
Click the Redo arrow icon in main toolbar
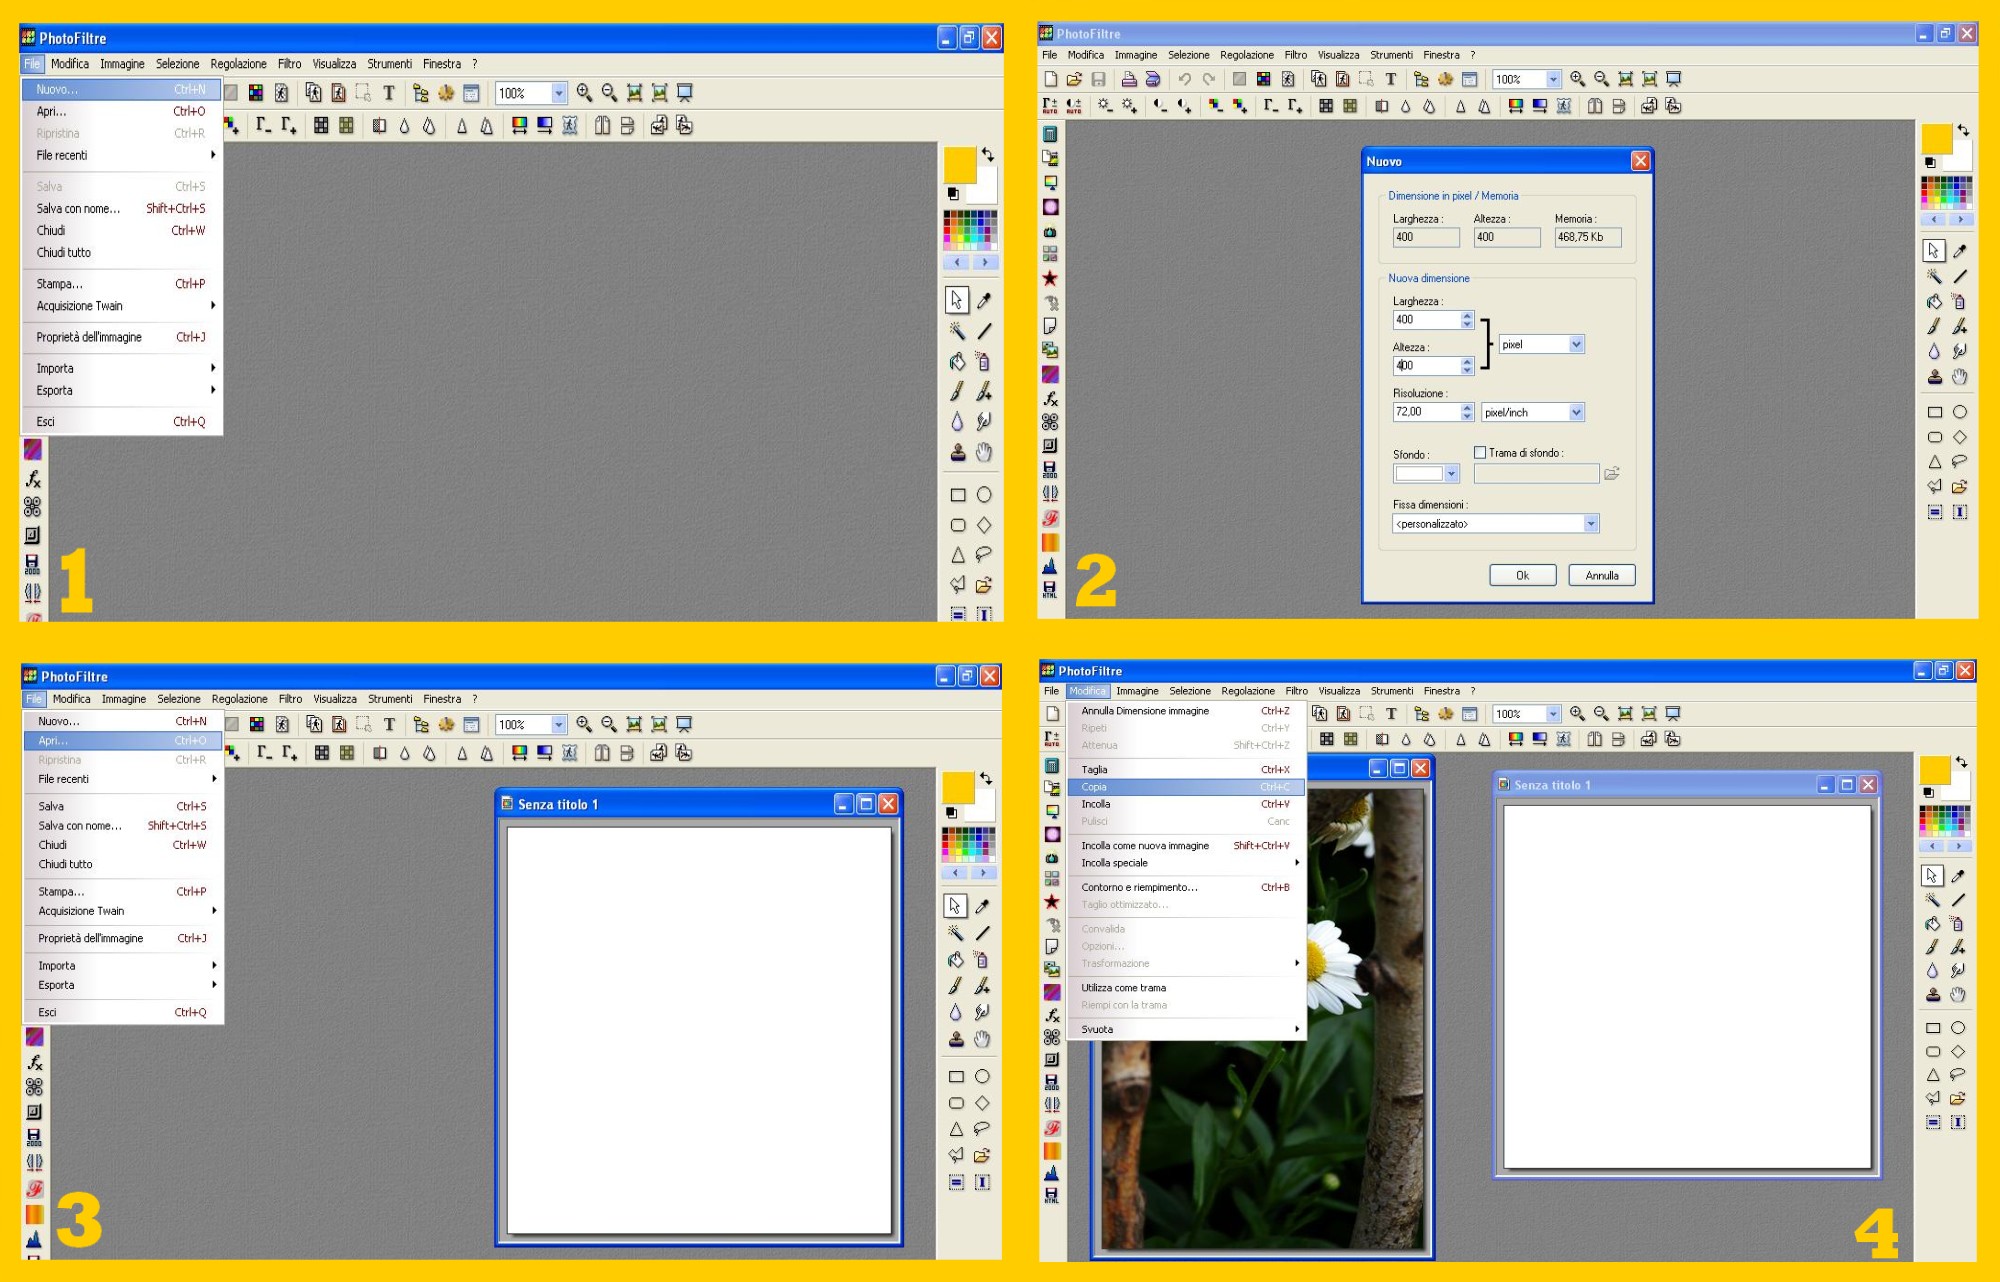(x=1208, y=79)
